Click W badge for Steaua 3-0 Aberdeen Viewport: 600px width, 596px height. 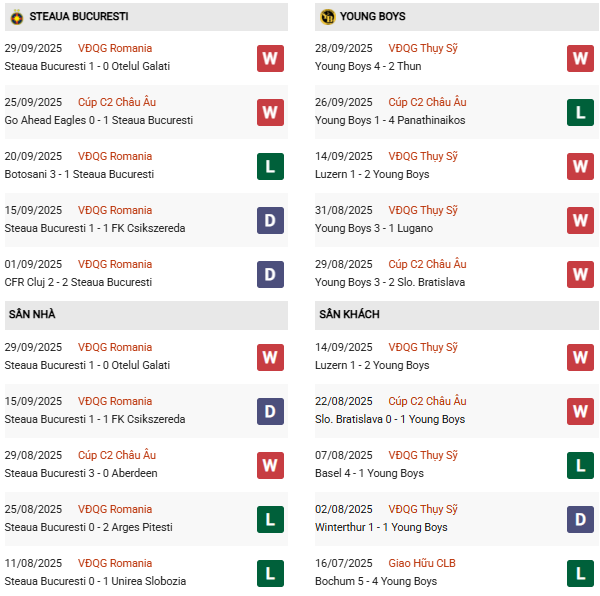click(270, 465)
